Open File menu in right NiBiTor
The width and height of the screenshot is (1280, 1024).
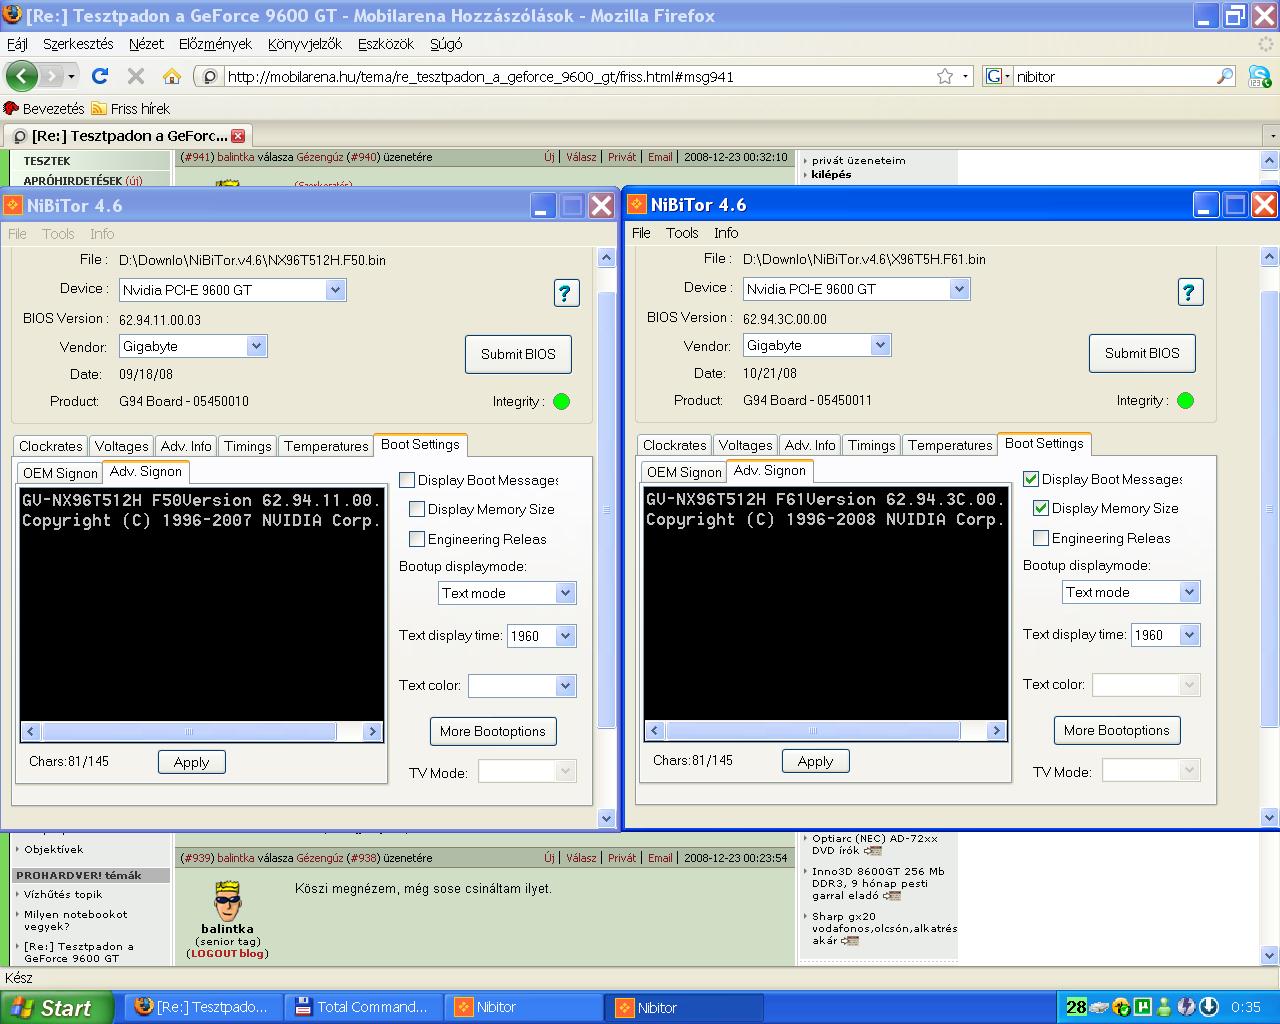(x=641, y=233)
